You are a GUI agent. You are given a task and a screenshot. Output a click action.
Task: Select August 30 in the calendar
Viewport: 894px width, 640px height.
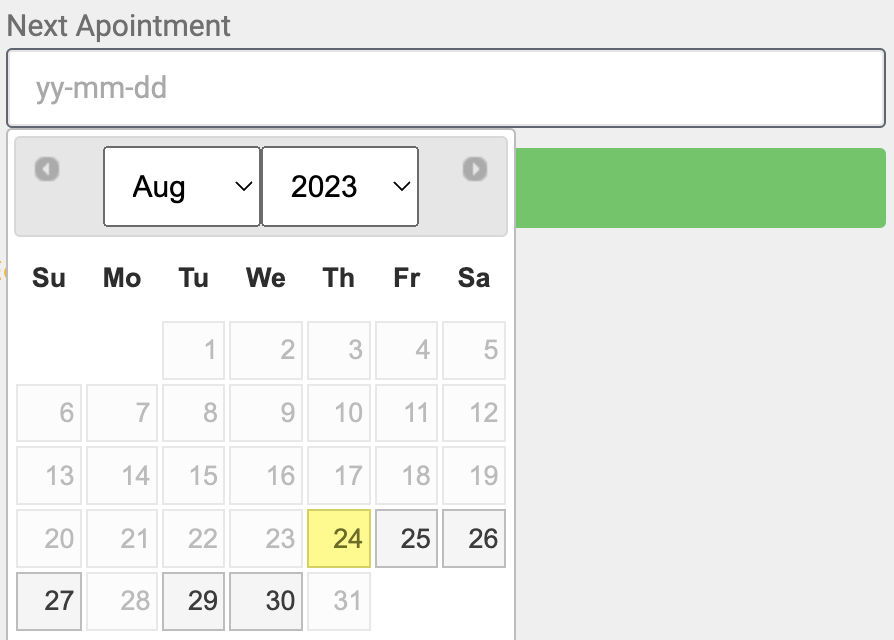pyautogui.click(x=266, y=601)
